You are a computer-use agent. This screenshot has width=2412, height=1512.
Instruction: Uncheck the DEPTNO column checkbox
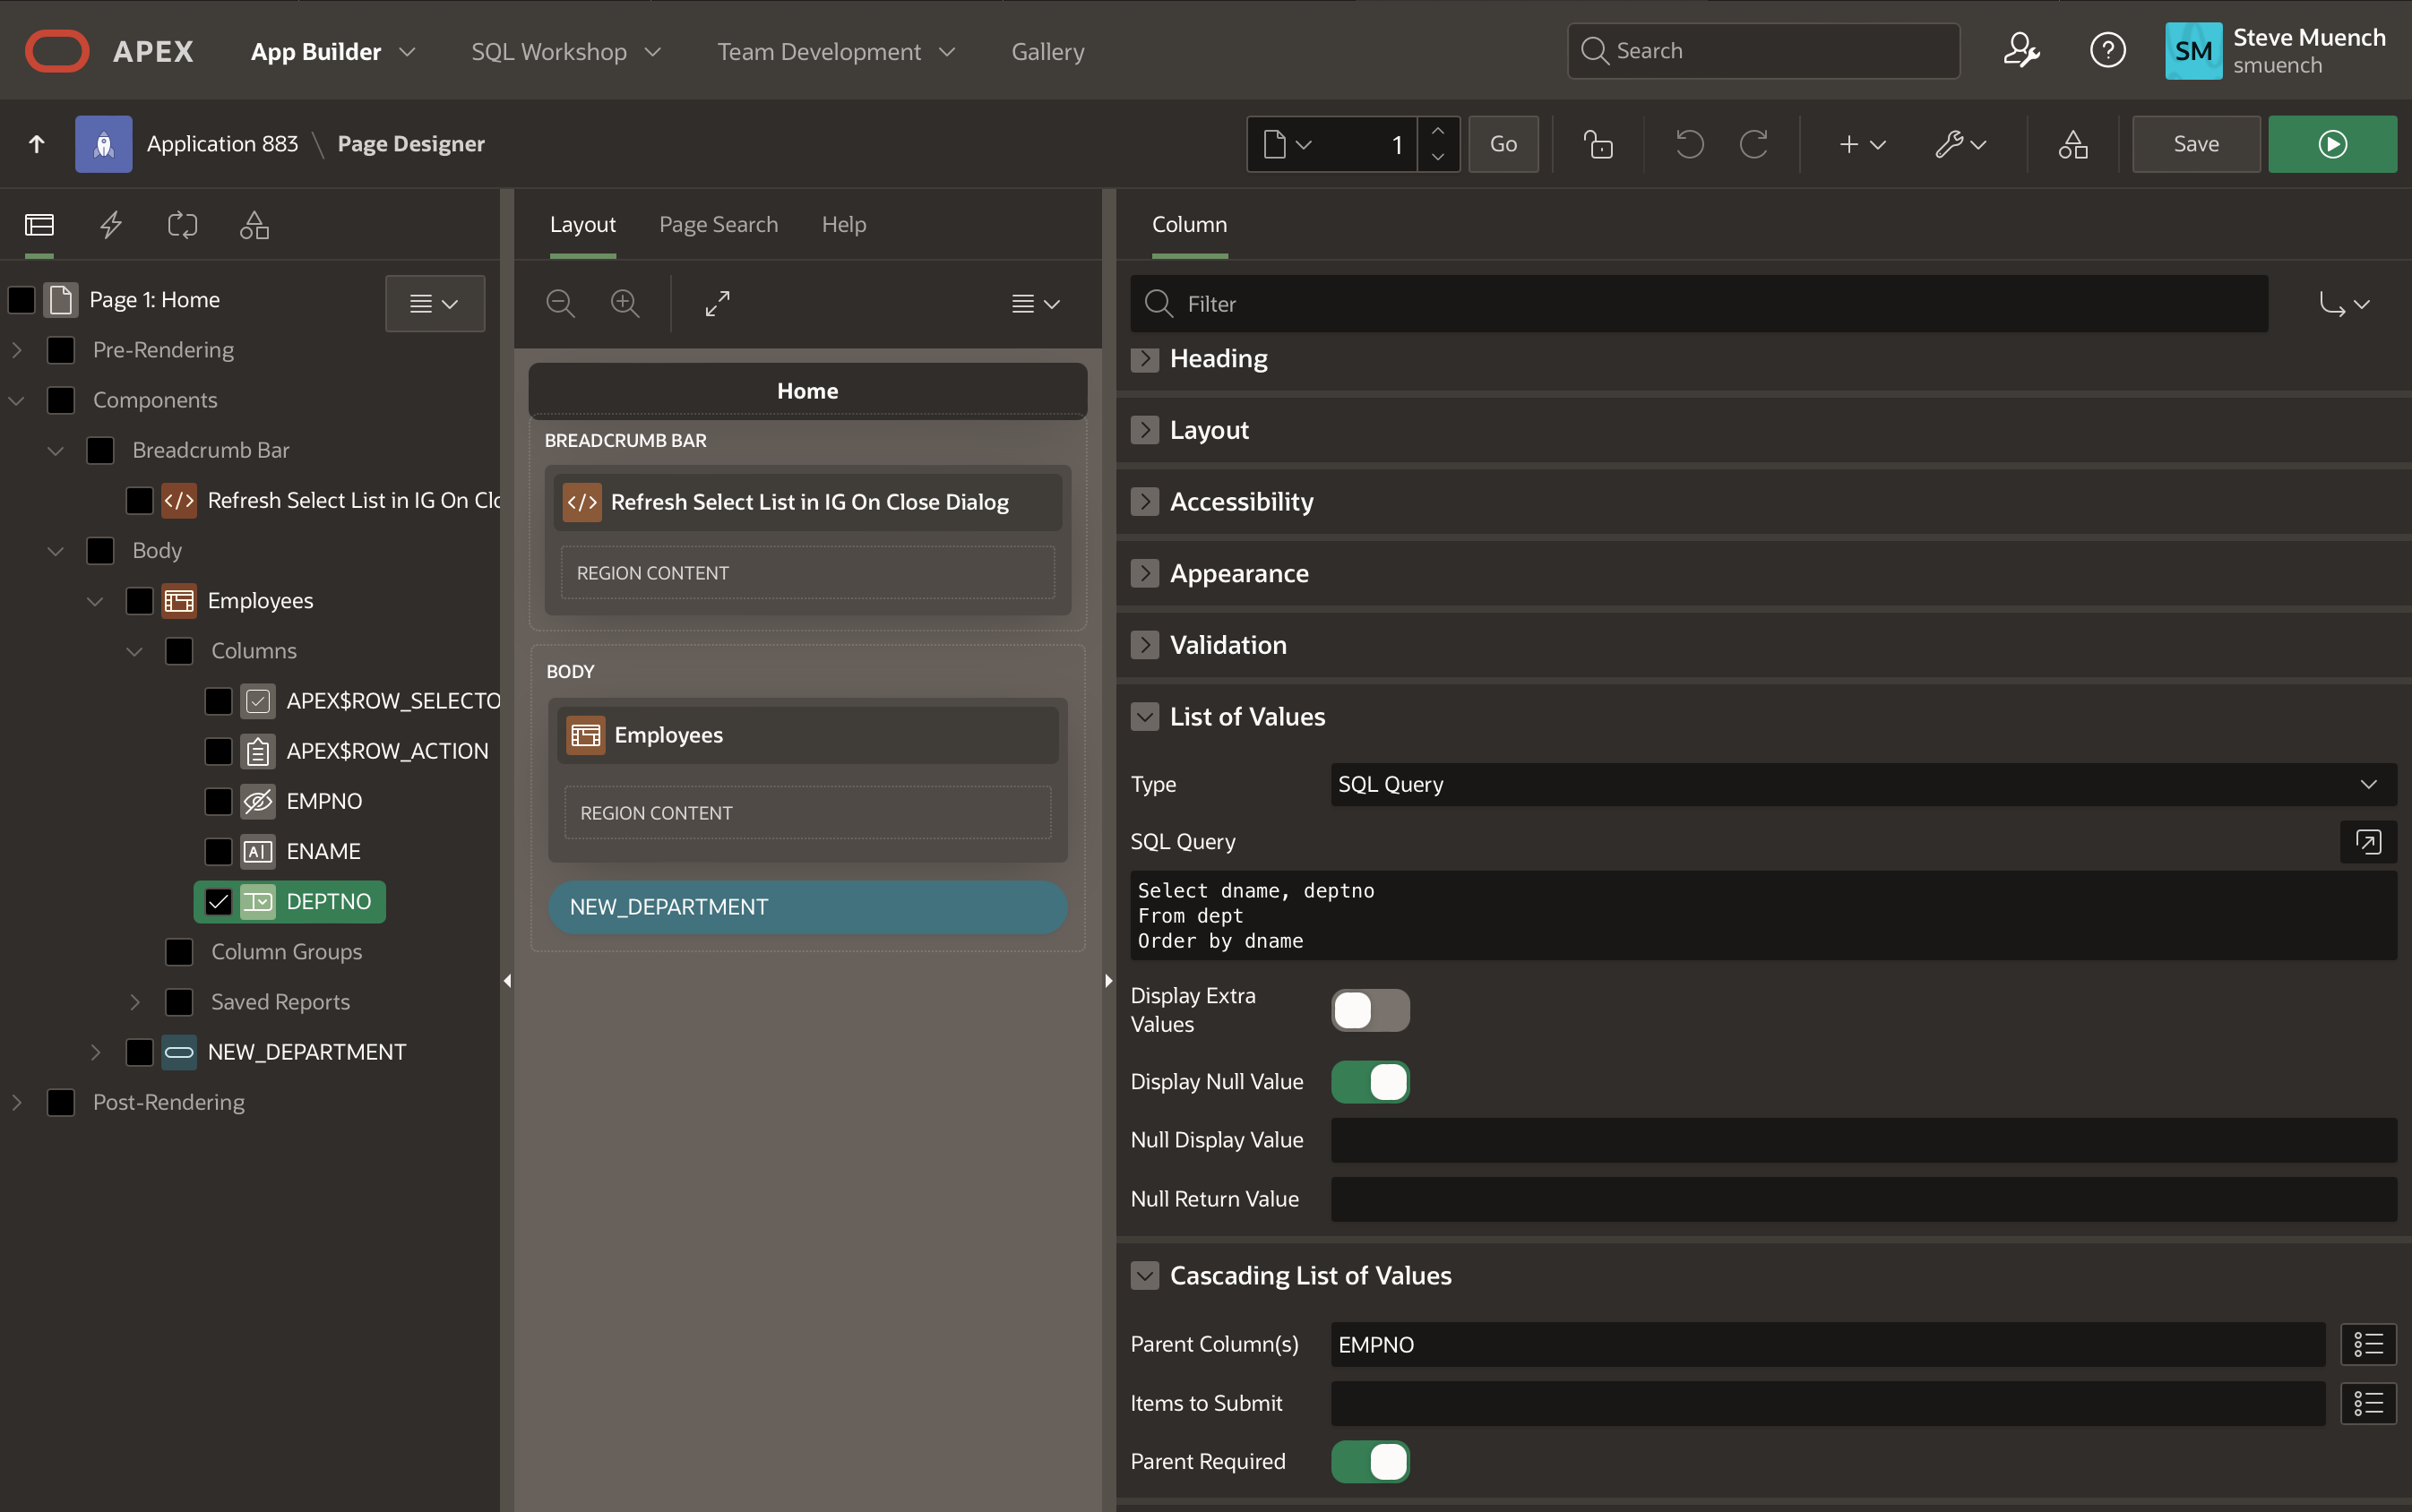click(x=219, y=901)
